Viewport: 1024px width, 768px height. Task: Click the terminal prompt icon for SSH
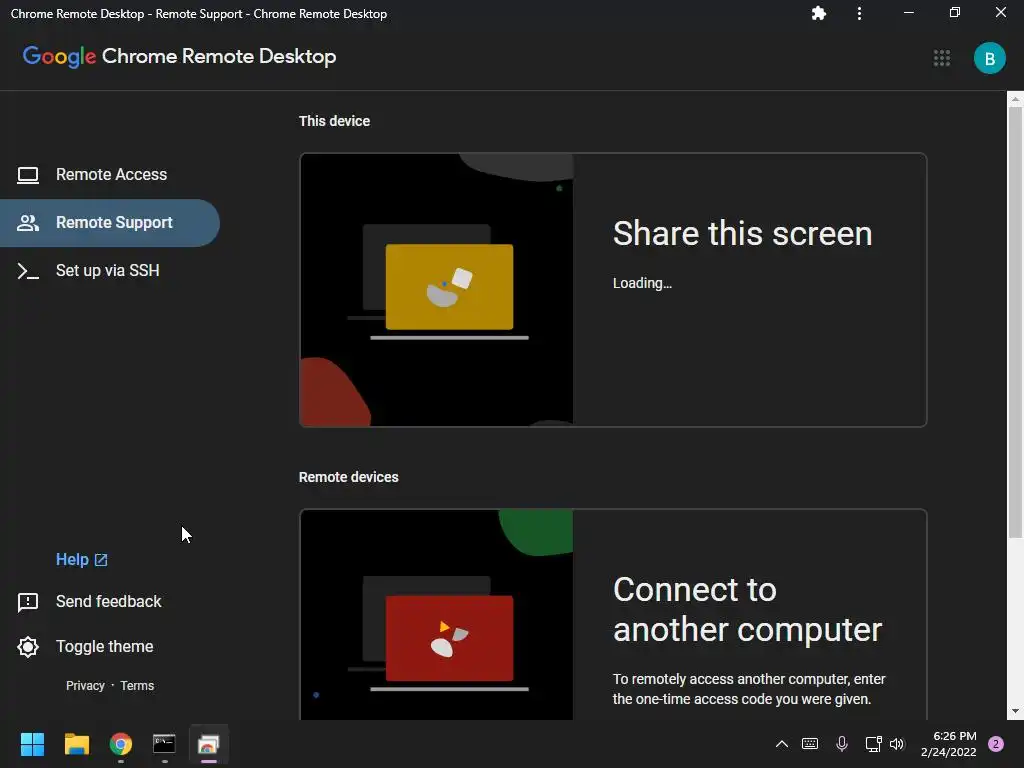[x=28, y=271]
